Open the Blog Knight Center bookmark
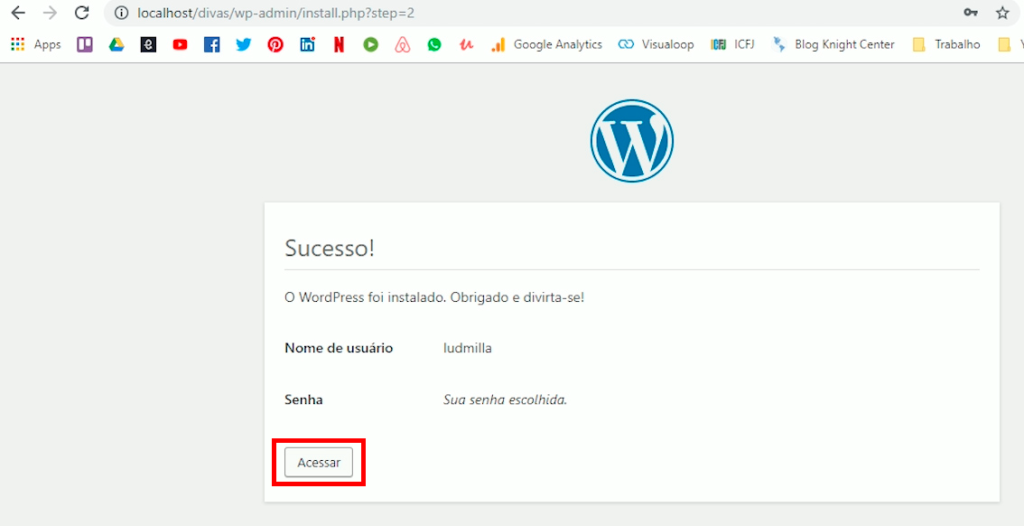The image size is (1024, 526). (x=834, y=44)
